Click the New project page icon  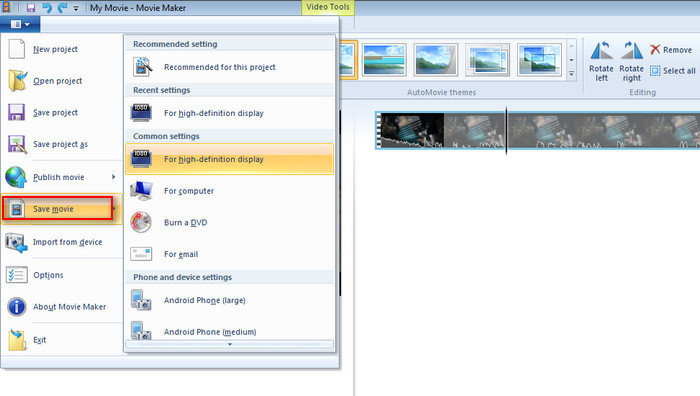[x=17, y=49]
